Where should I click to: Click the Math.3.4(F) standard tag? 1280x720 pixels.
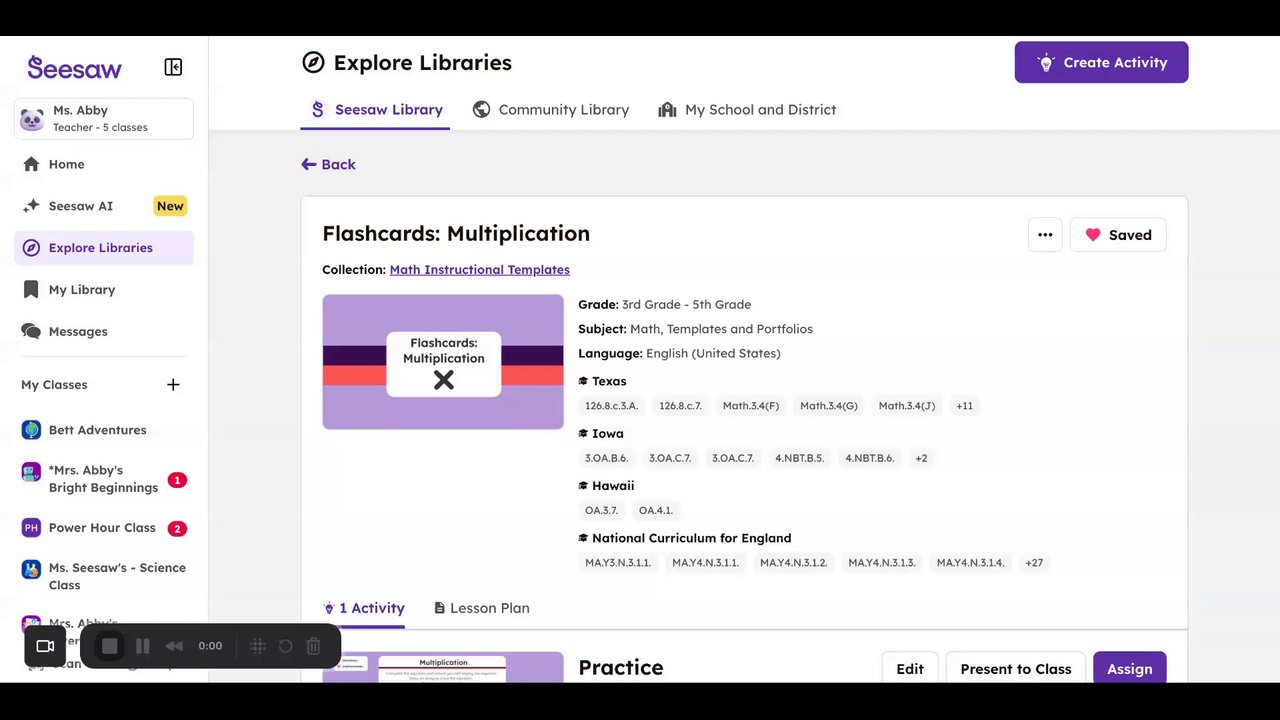coord(751,406)
